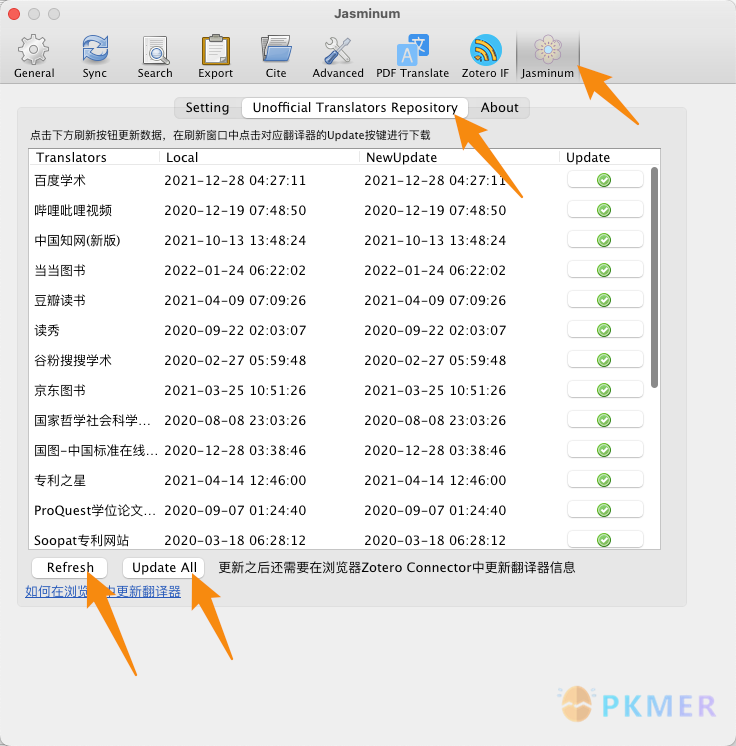736x746 pixels.
Task: Switch to the Setting tab
Action: tap(207, 108)
